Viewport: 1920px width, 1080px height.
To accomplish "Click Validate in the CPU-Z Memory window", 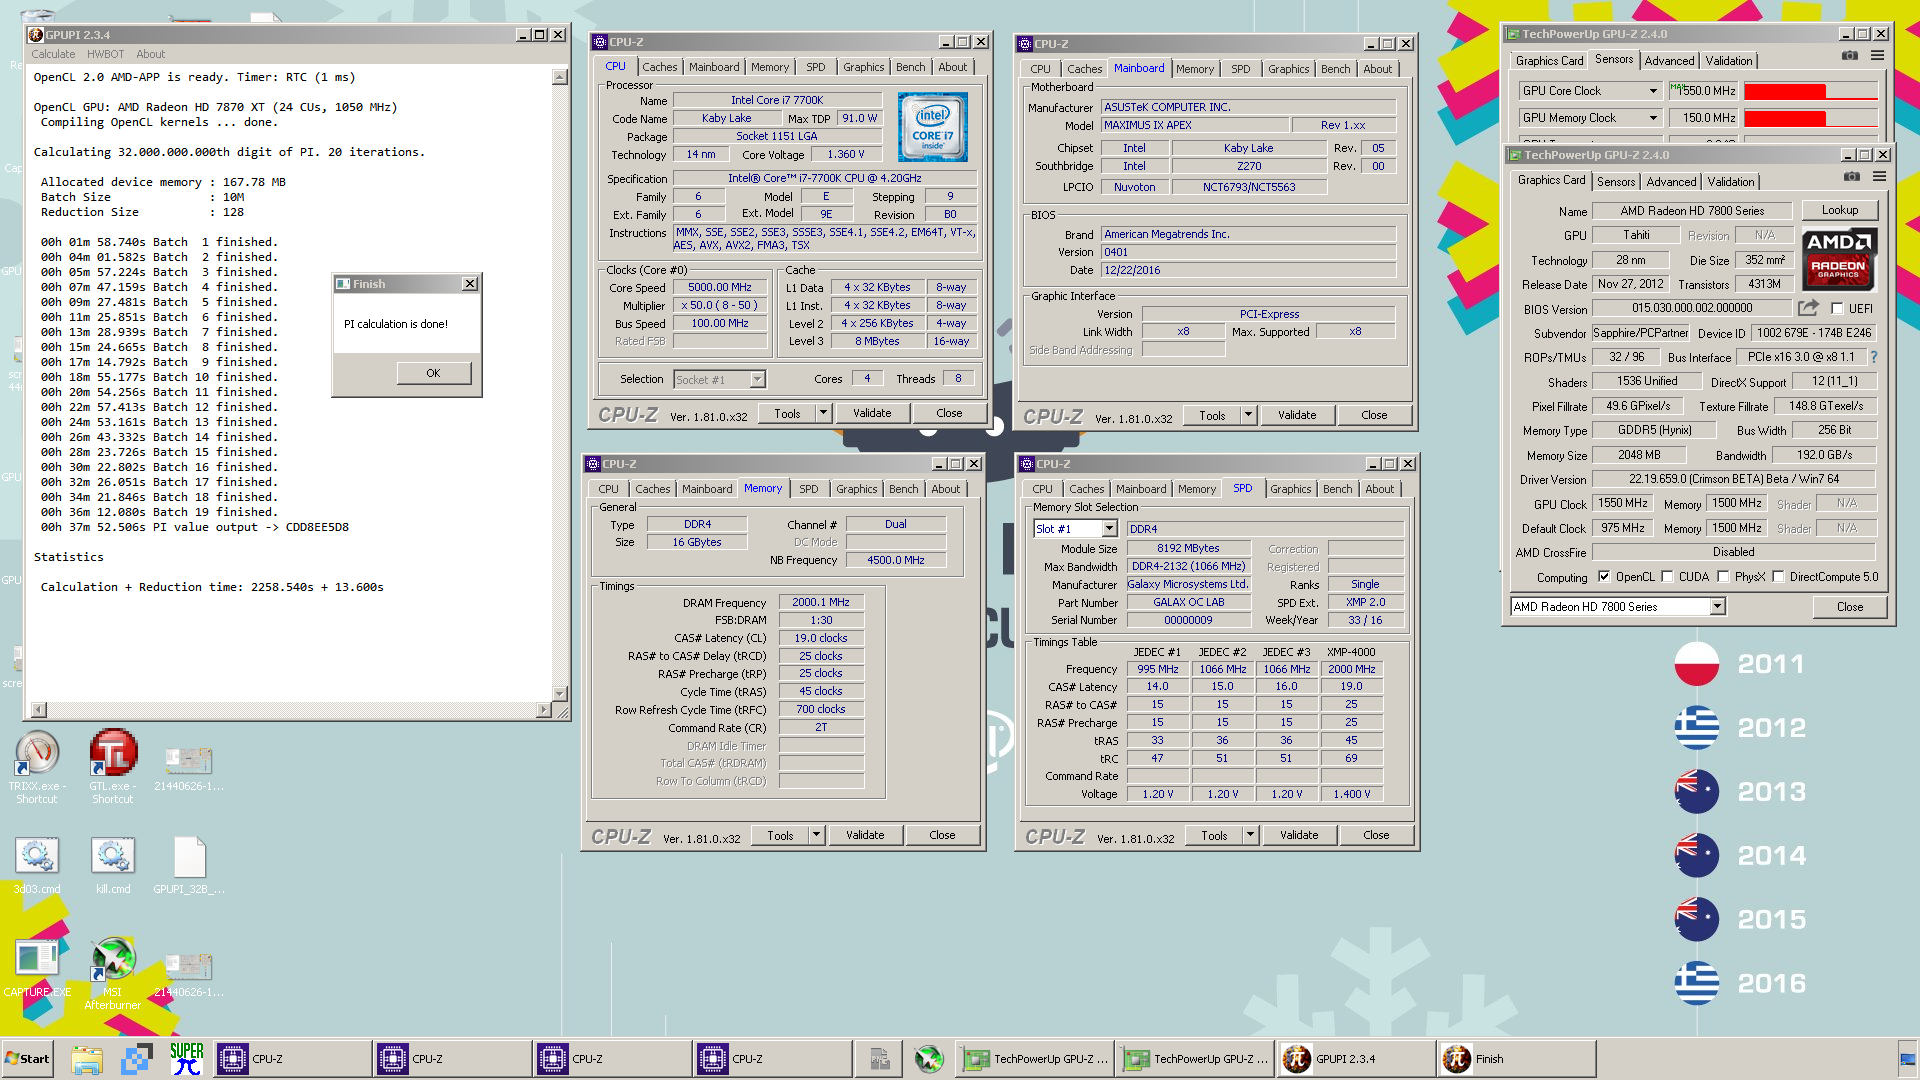I will (865, 835).
